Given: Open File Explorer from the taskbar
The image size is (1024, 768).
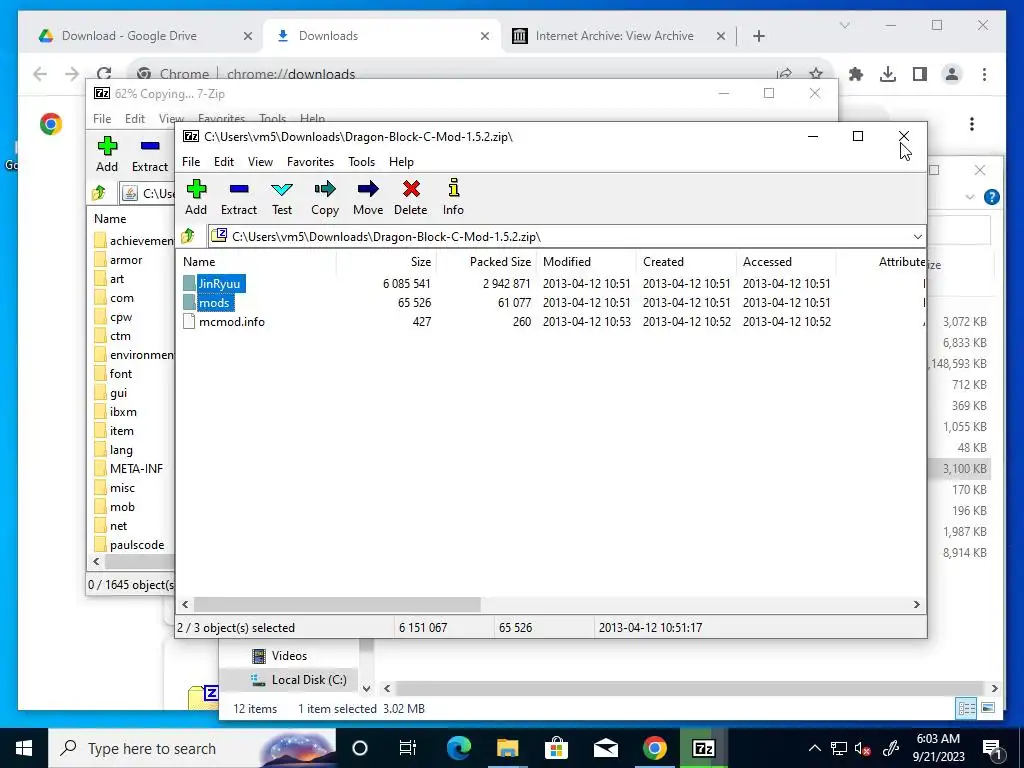Looking at the screenshot, I should [507, 748].
